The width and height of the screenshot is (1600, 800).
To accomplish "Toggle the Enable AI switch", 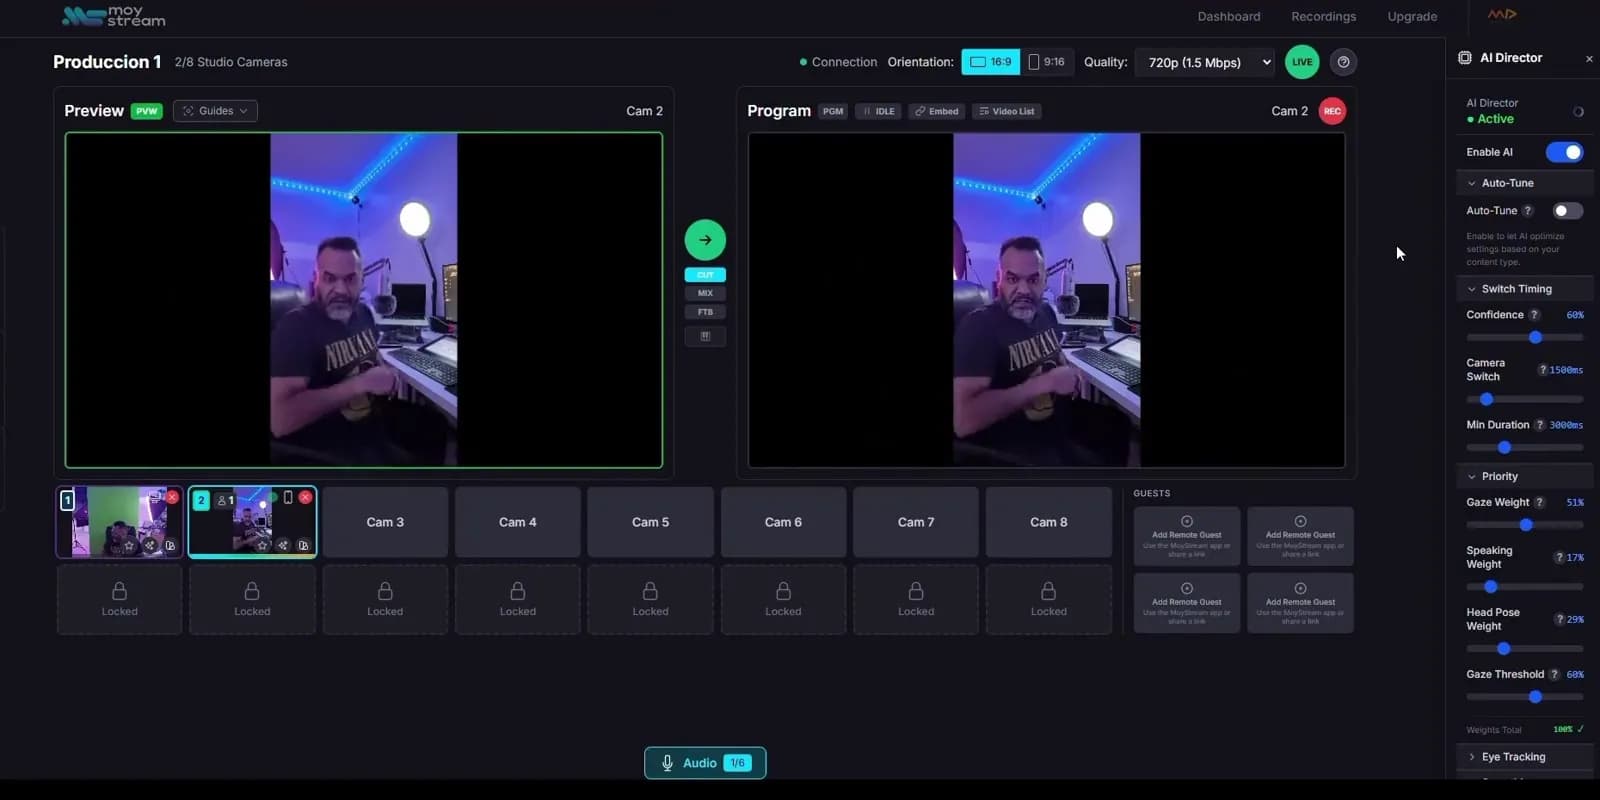I will tap(1565, 152).
